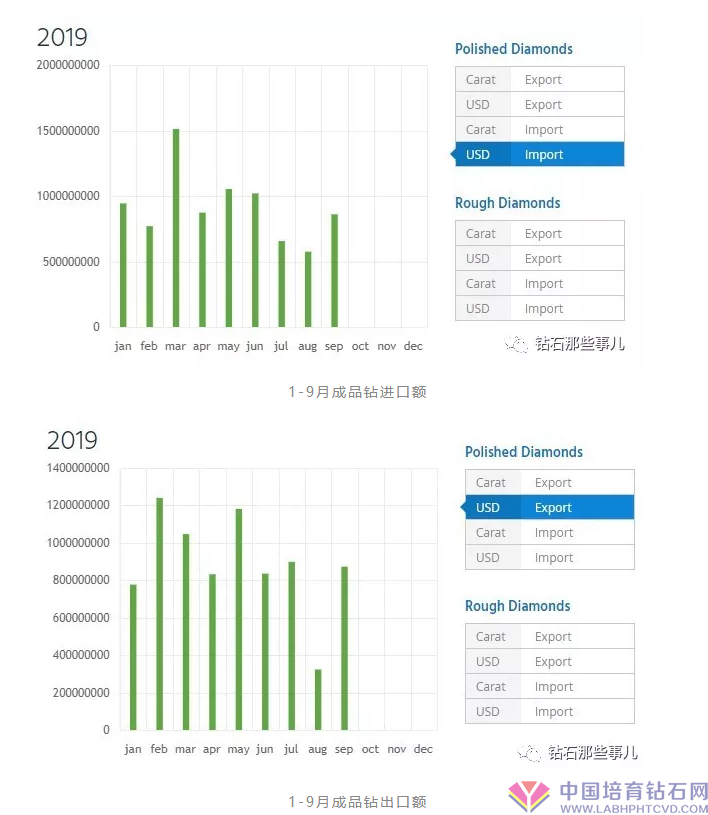Click caption 1-9月成品钻进口额

(x=358, y=392)
